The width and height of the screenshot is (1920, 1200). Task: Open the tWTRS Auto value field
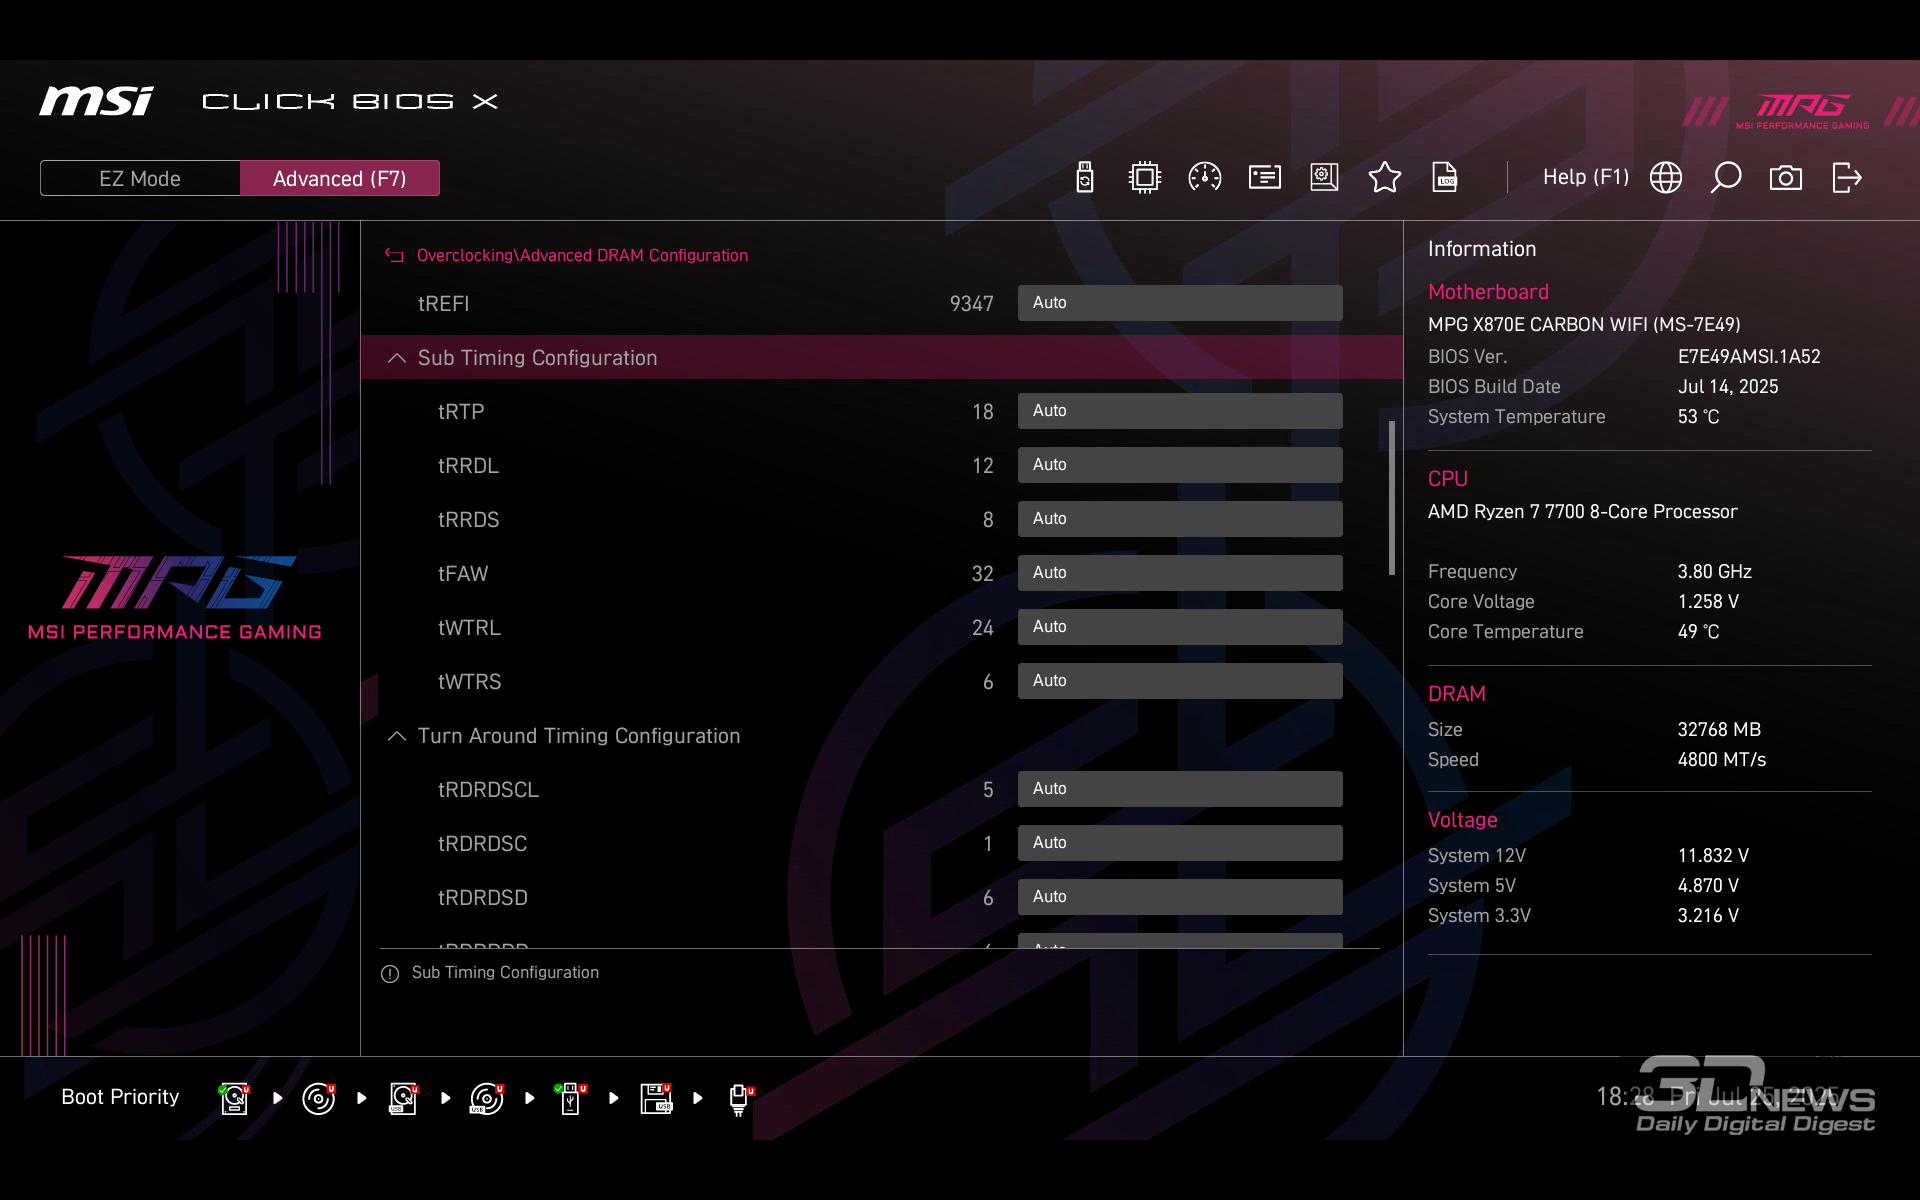pos(1180,681)
